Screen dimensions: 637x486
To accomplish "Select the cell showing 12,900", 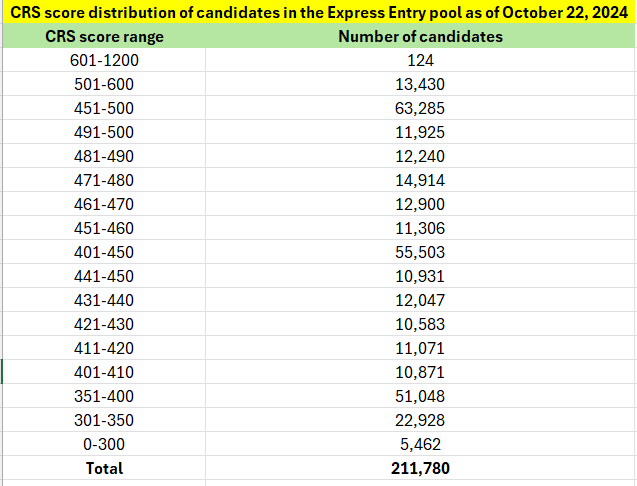I will tap(420, 204).
